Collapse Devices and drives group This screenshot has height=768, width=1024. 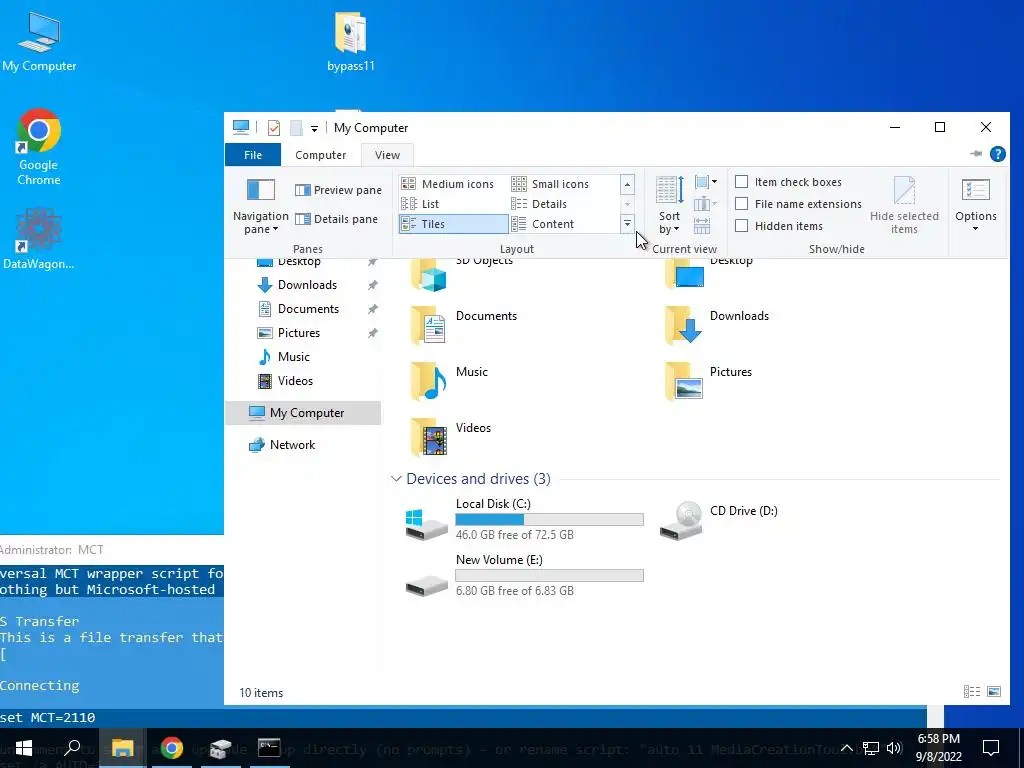coord(396,479)
